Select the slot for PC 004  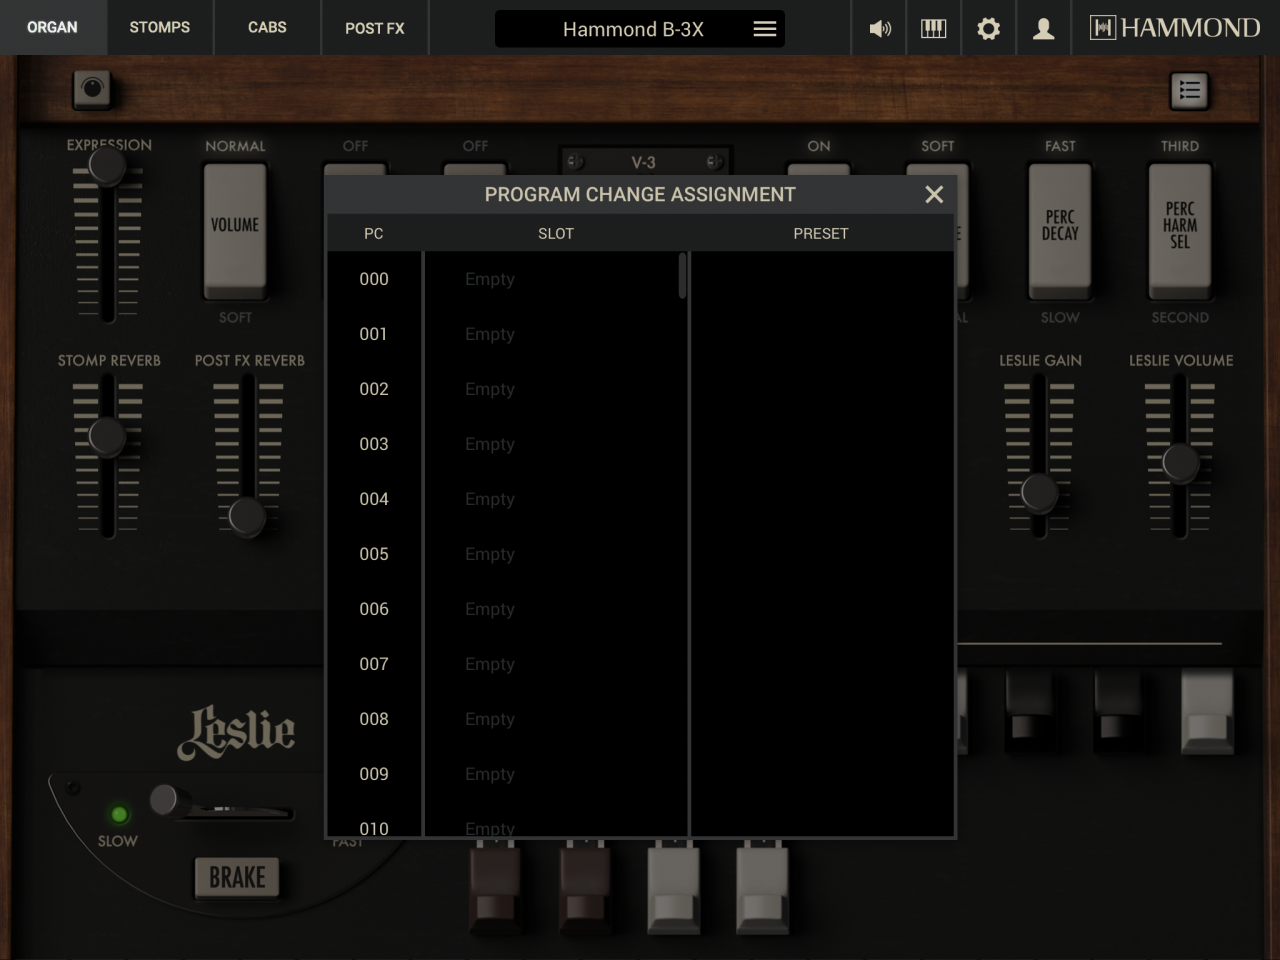coord(556,499)
